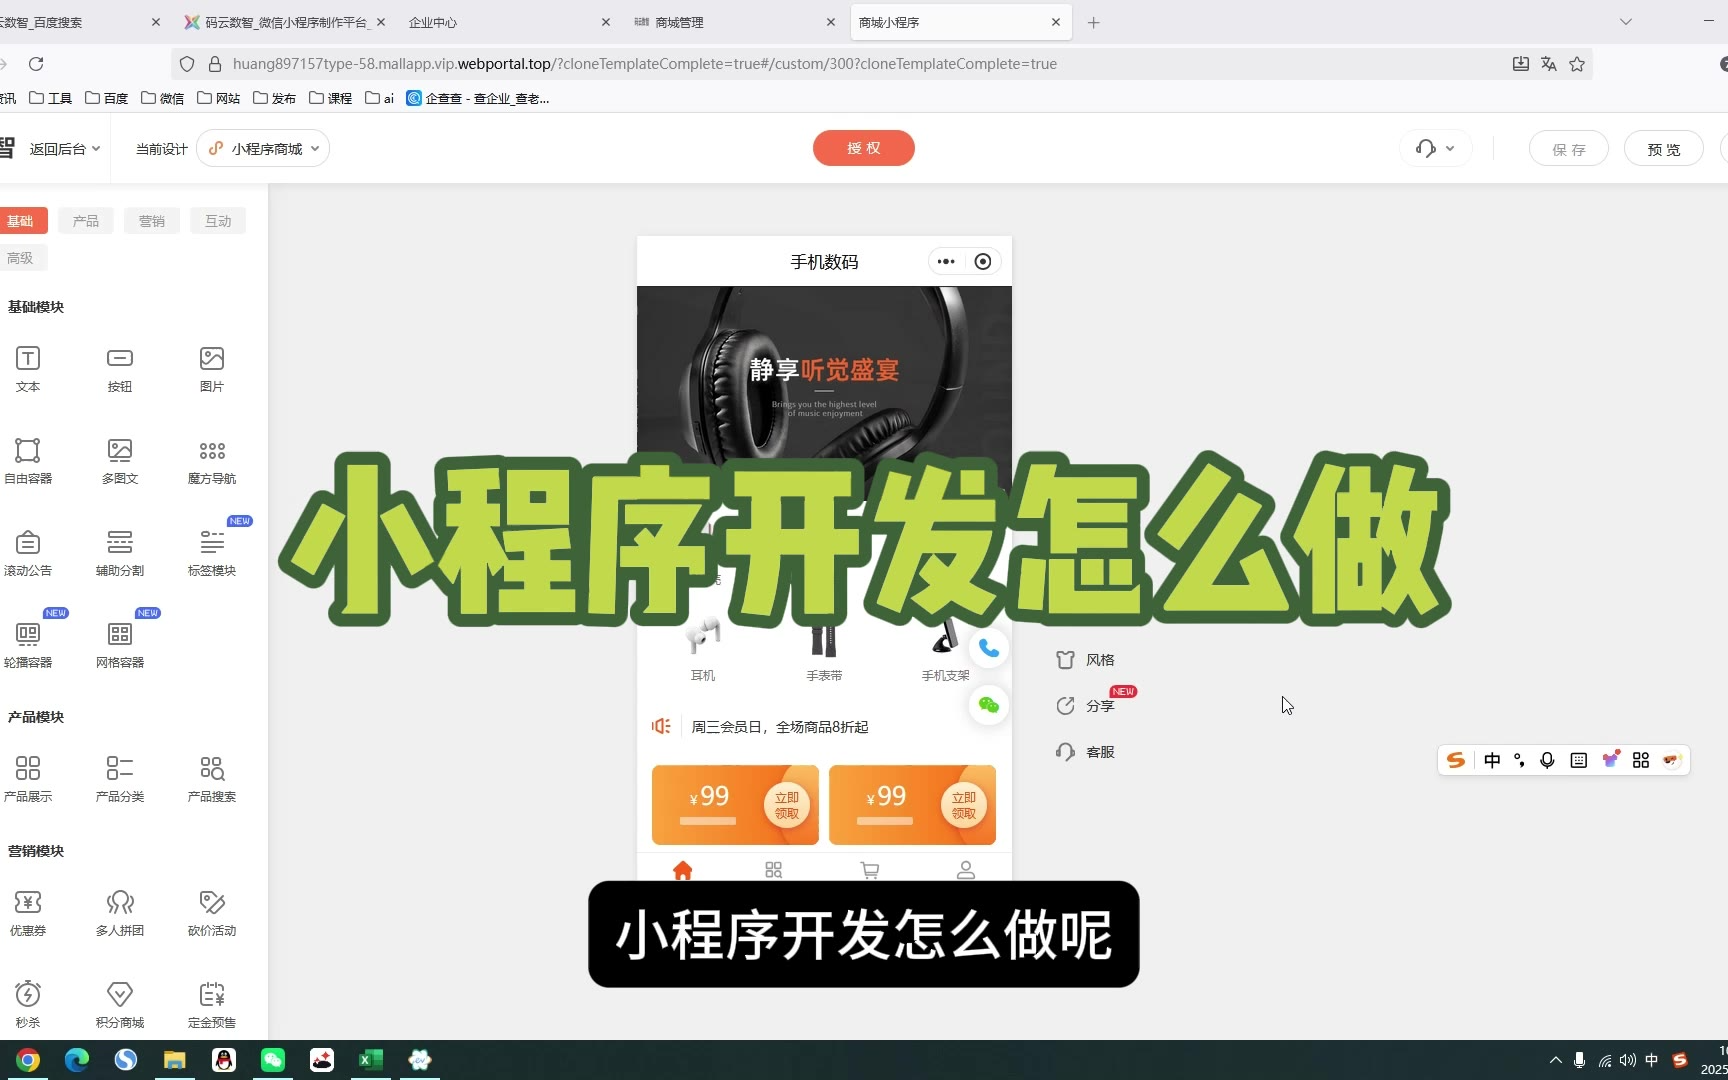This screenshot has width=1728, height=1080.
Task: Add a 产品展示 product display module
Action: point(28,778)
